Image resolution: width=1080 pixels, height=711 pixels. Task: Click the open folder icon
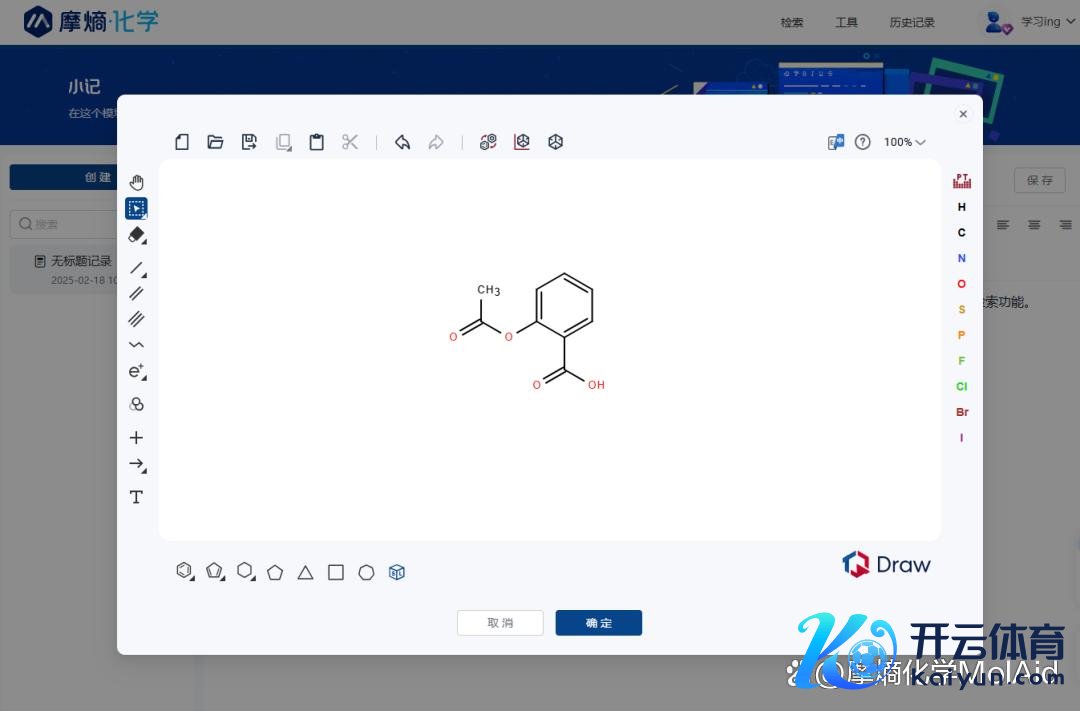coord(215,142)
